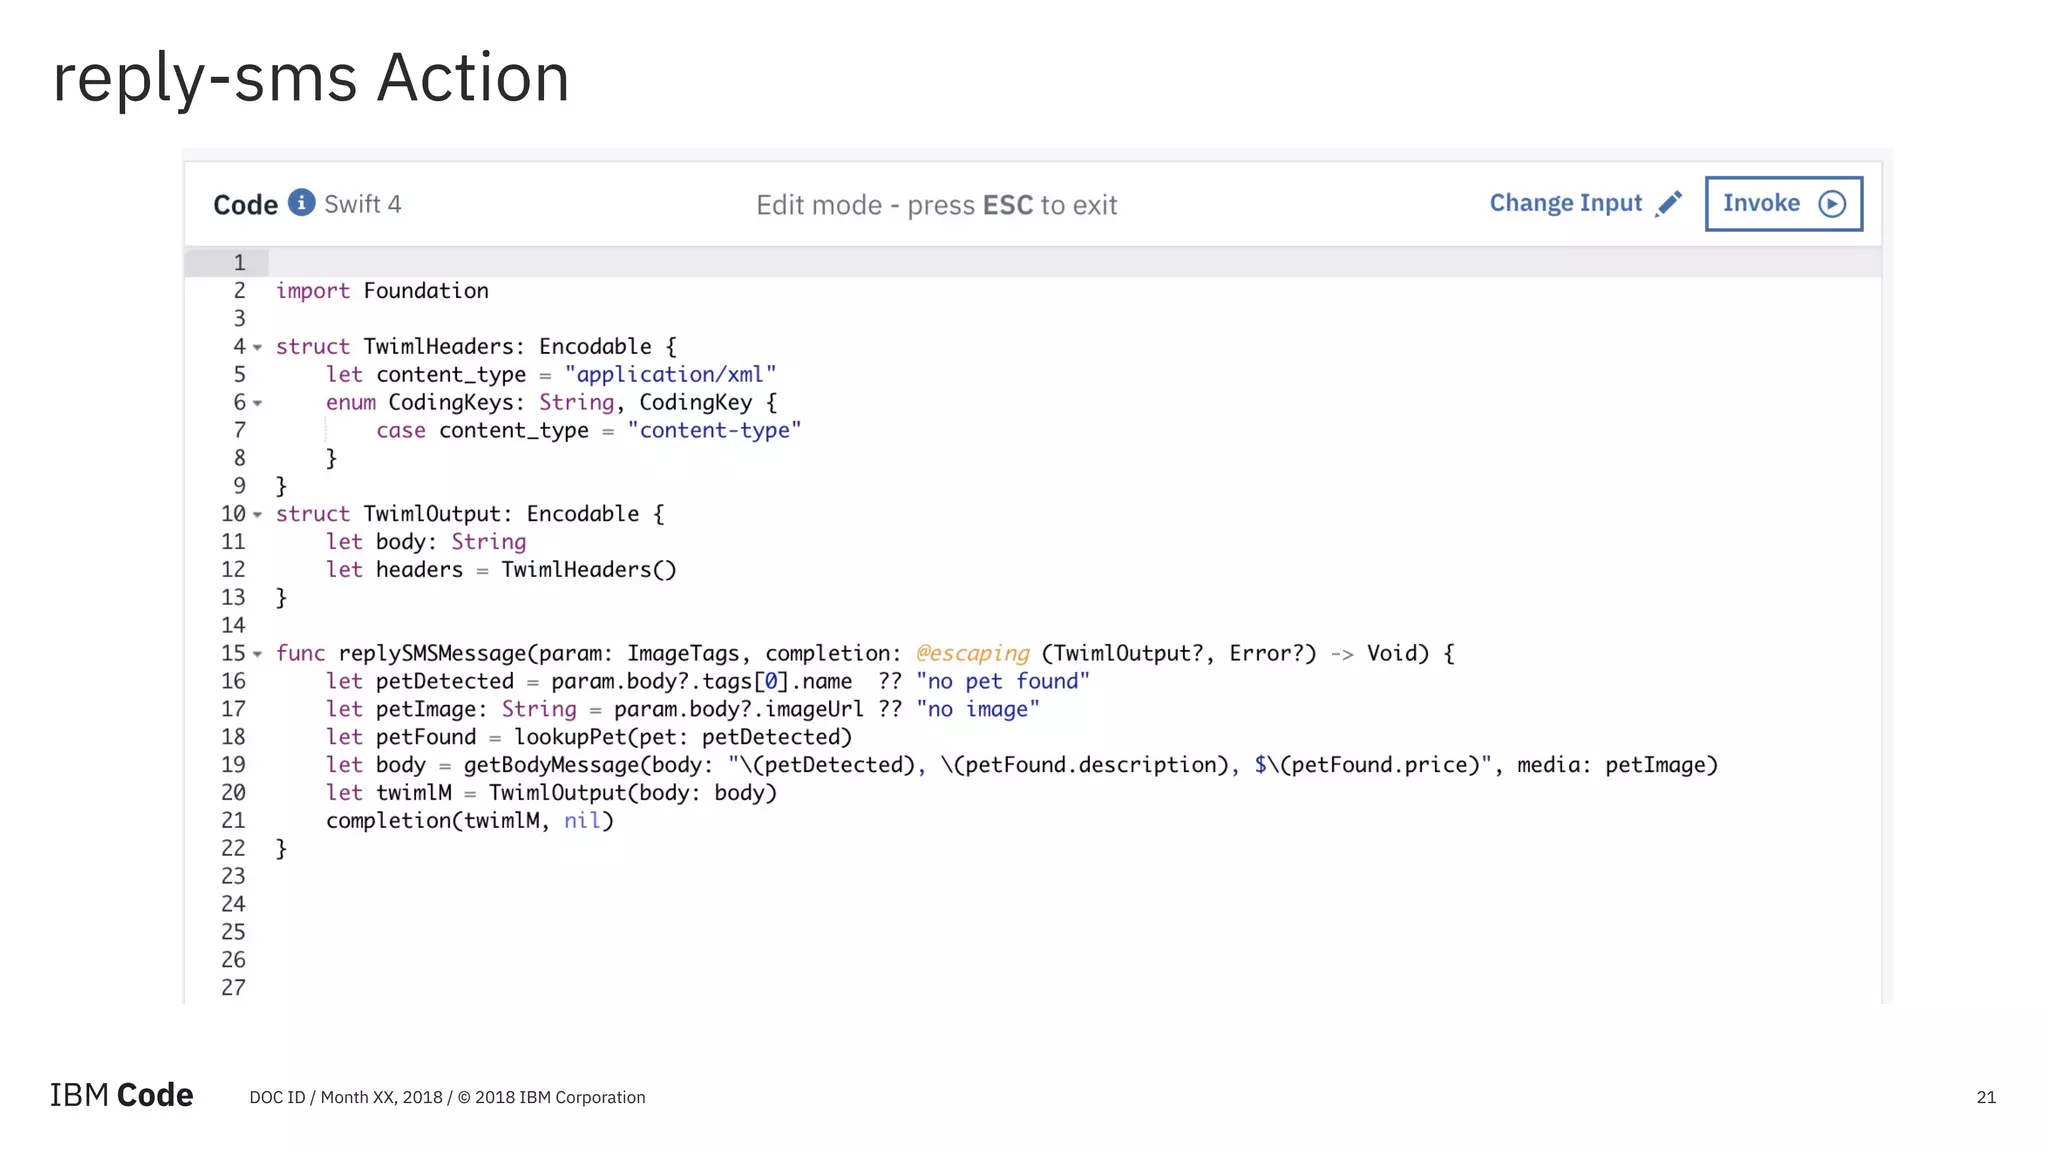Collapse the TwimlOutput struct at line 10
The image size is (2048, 1152).
(258, 515)
